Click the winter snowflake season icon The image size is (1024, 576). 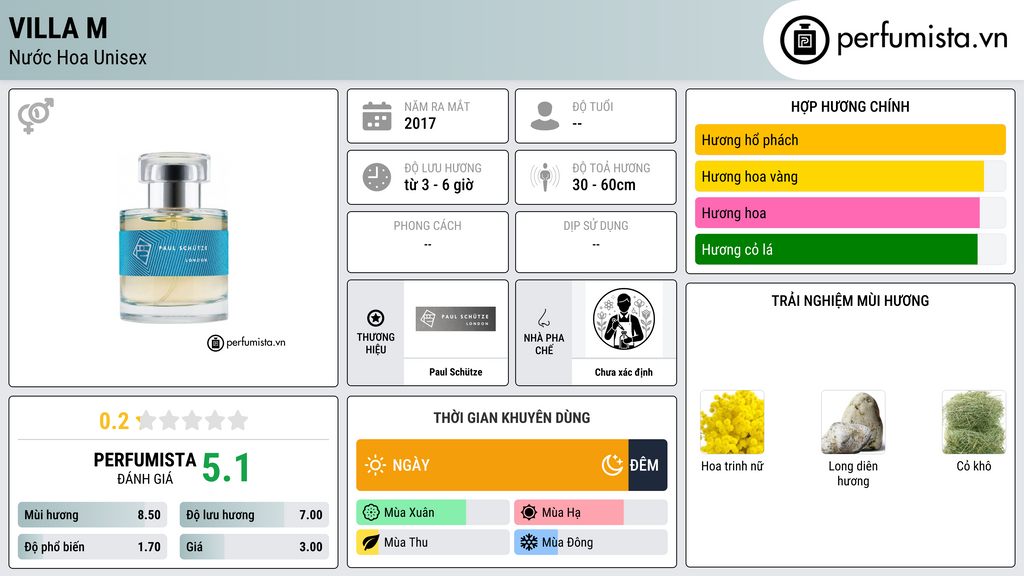tap(528, 543)
